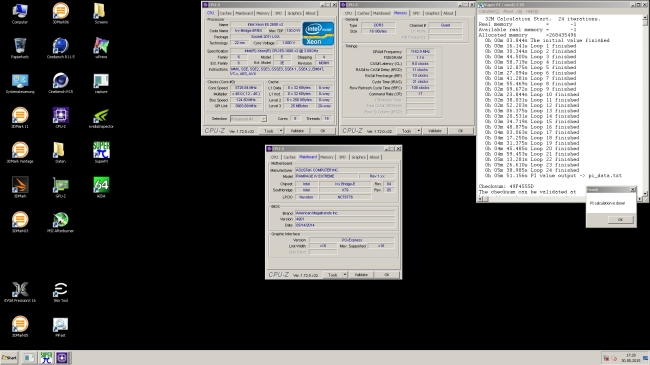Image resolution: width=650 pixels, height=365 pixels.
Task: Click Validate in the Mainboard CPU-Z window
Action: 361,275
